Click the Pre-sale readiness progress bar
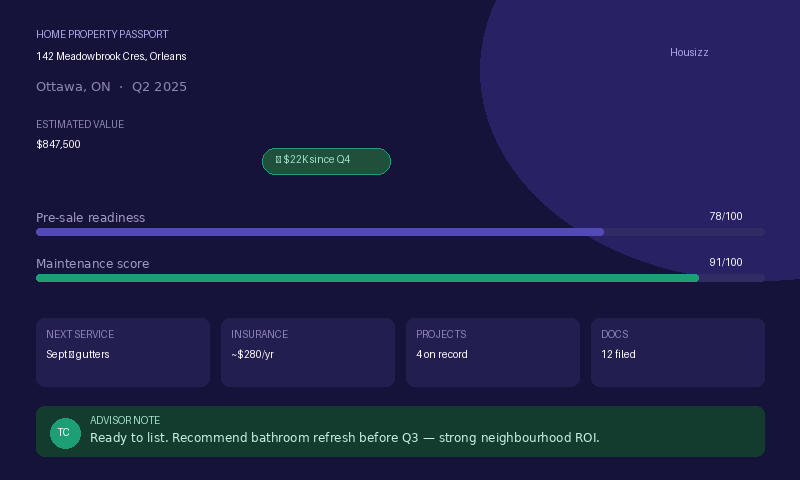 click(401, 232)
